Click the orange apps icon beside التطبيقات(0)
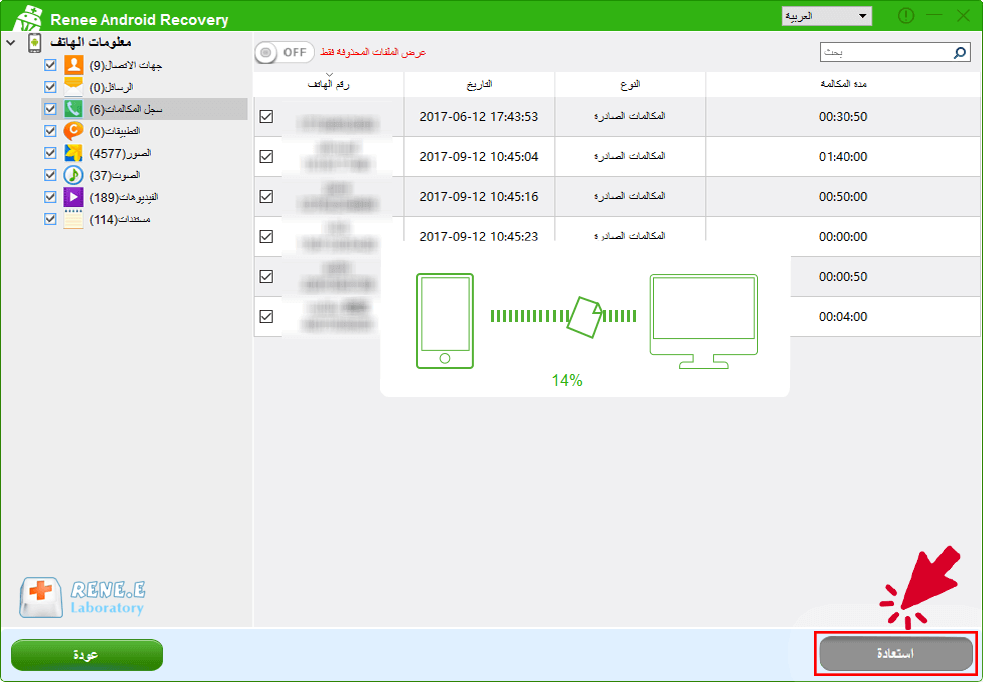The width and height of the screenshot is (983, 682). coord(73,131)
